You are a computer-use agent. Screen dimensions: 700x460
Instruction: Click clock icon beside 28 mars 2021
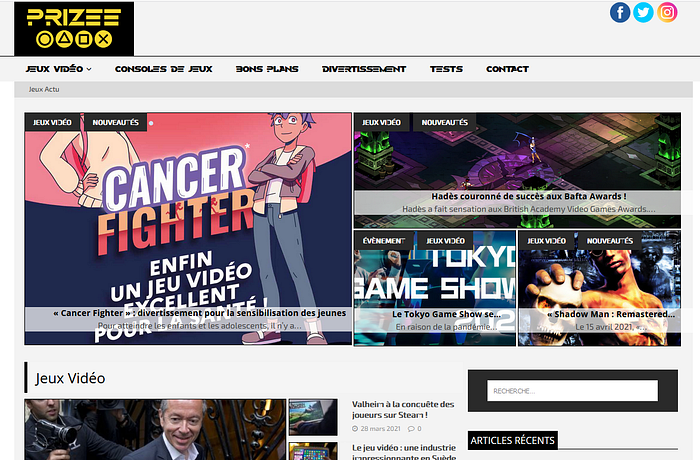click(355, 429)
